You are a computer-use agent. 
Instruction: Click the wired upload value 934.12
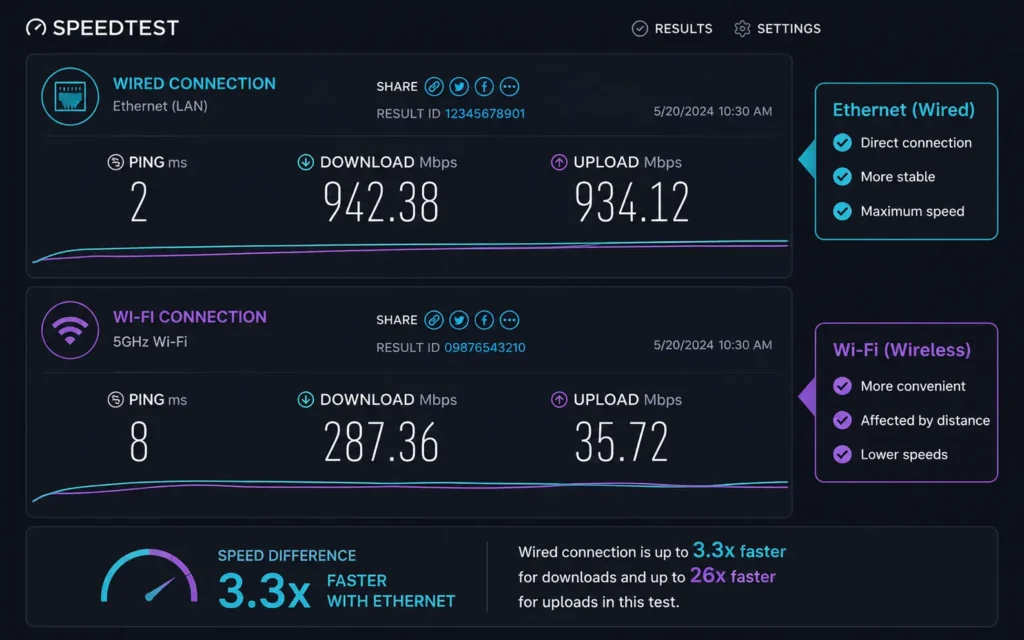click(632, 202)
